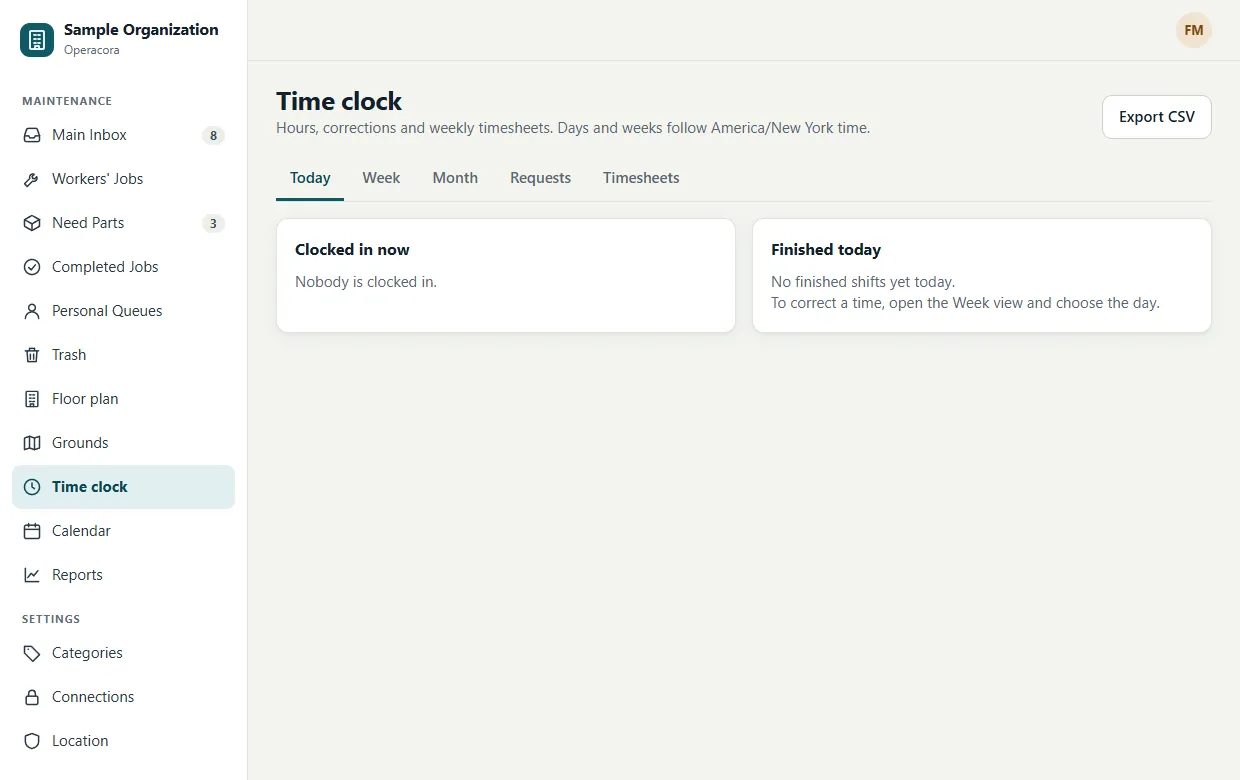
Task: Open the Trash section label
Action: (69, 355)
